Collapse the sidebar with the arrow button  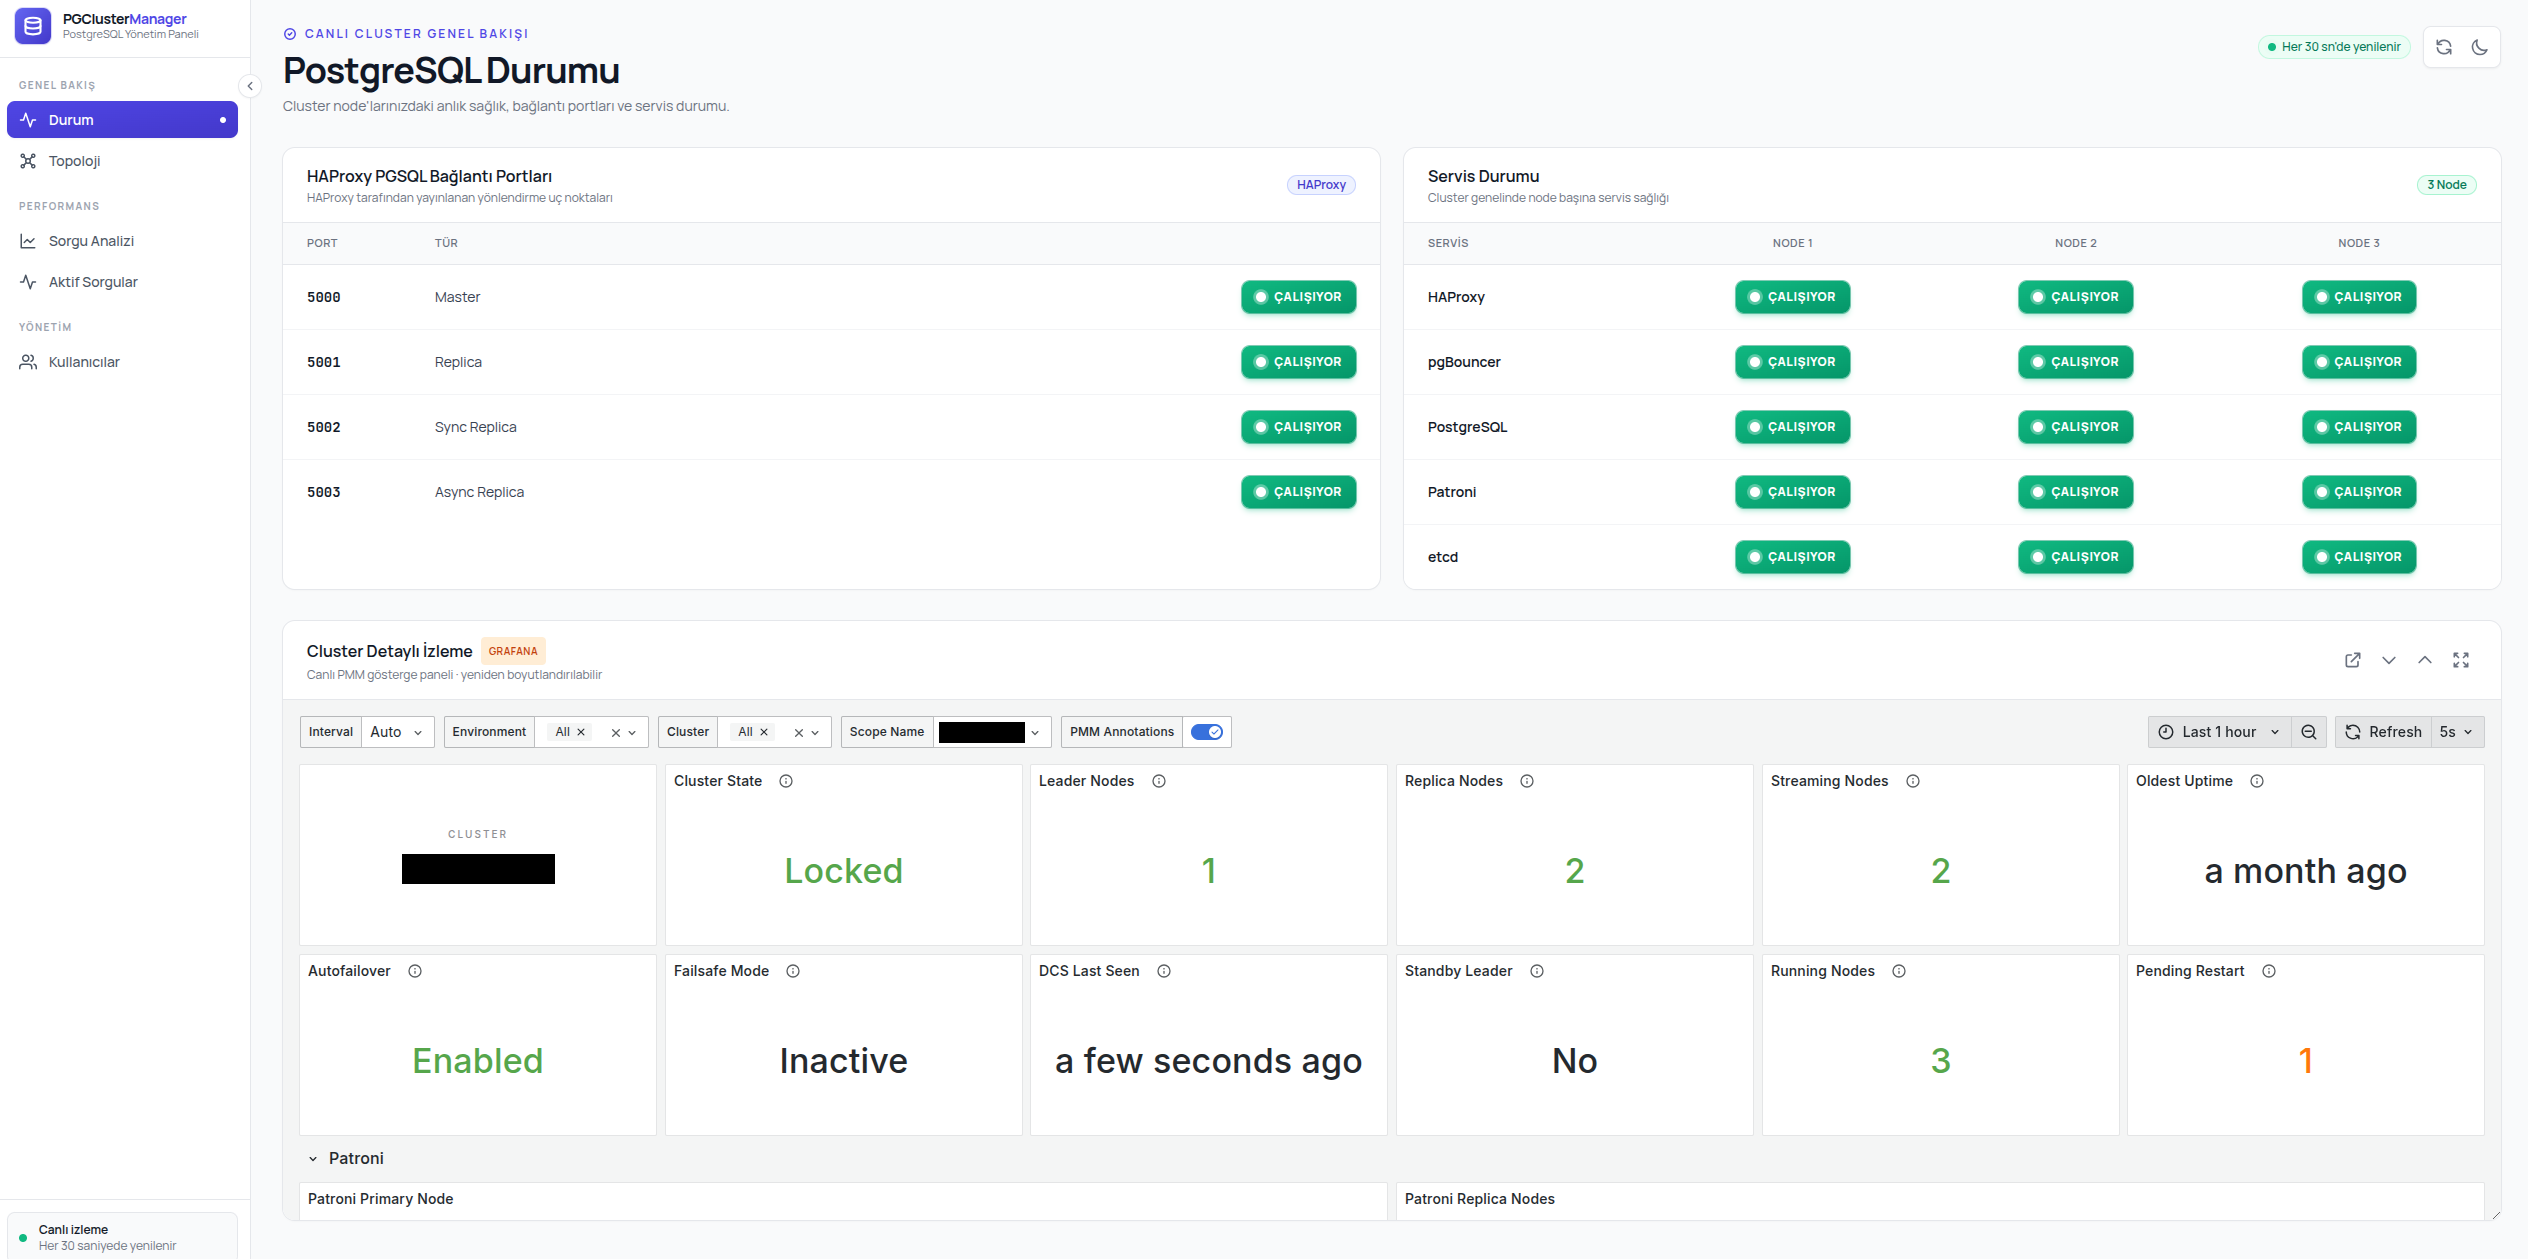(x=250, y=86)
